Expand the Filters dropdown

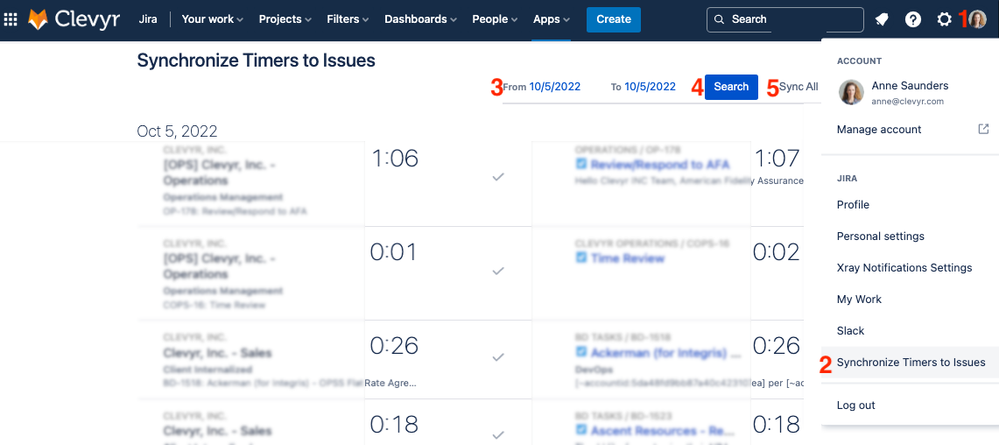coord(348,19)
